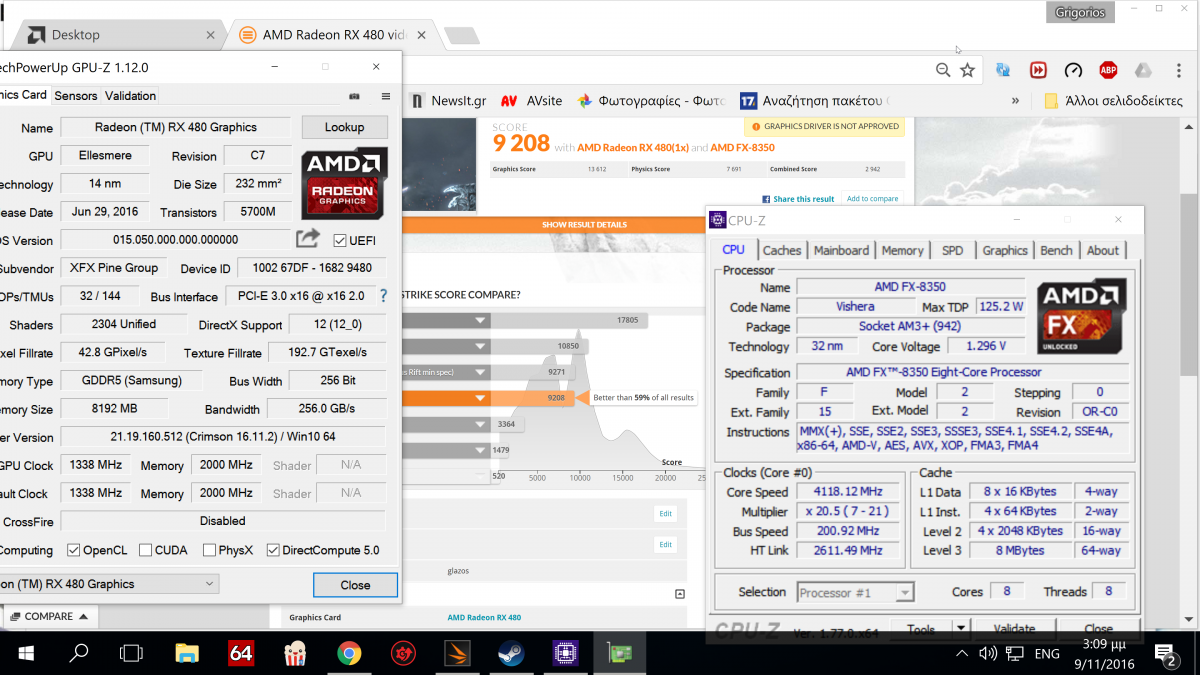Viewport: 1200px width, 675px height.
Task: Expand the COMPARE panel arrow
Action: click(84, 617)
